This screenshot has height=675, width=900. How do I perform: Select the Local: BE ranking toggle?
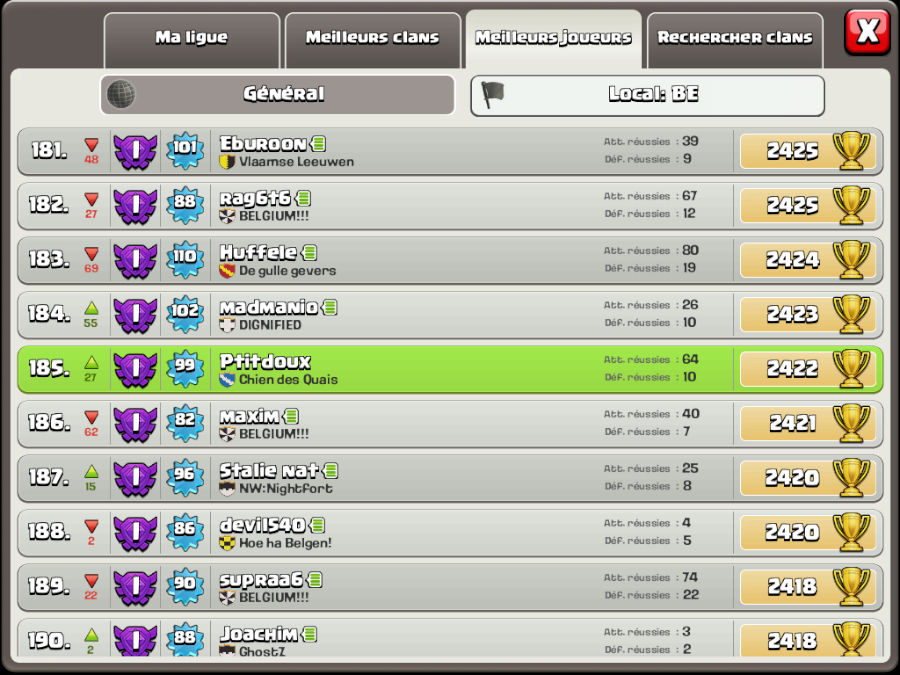coord(647,95)
